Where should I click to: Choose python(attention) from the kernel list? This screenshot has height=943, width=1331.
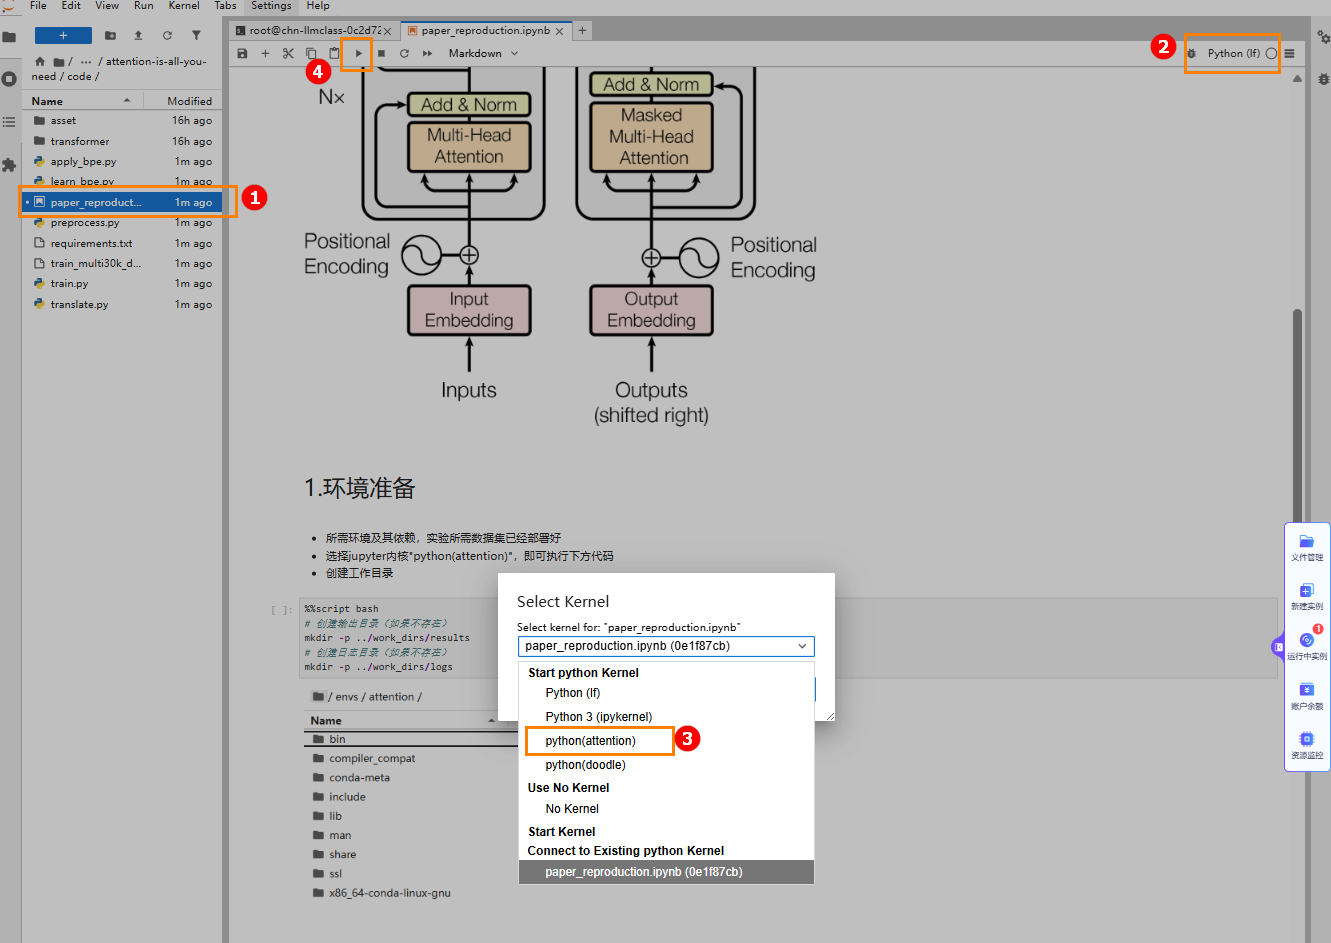(590, 741)
